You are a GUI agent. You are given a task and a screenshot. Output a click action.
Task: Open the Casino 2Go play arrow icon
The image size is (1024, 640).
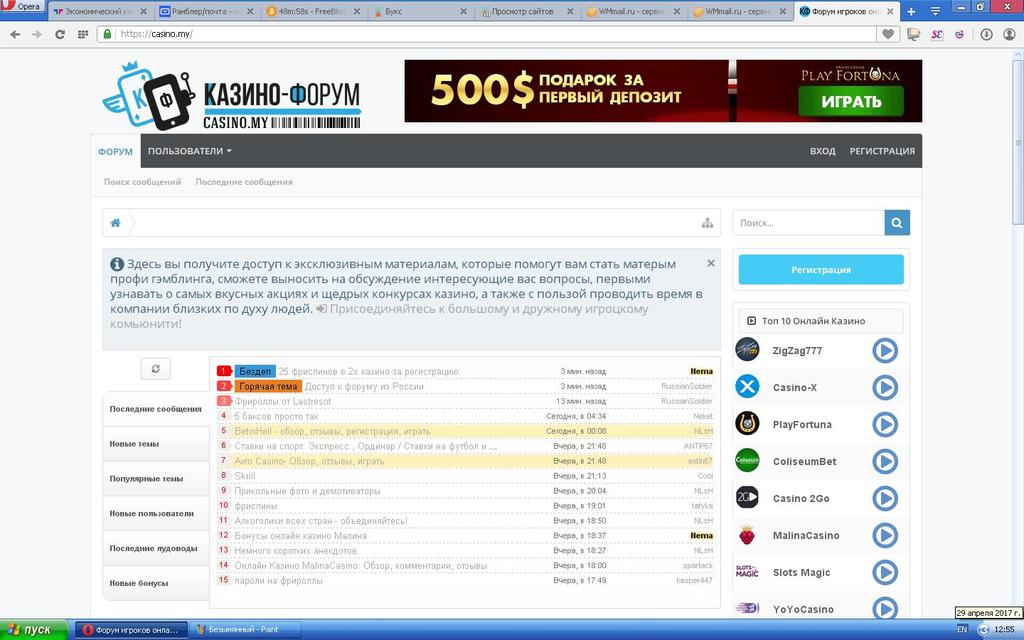885,498
